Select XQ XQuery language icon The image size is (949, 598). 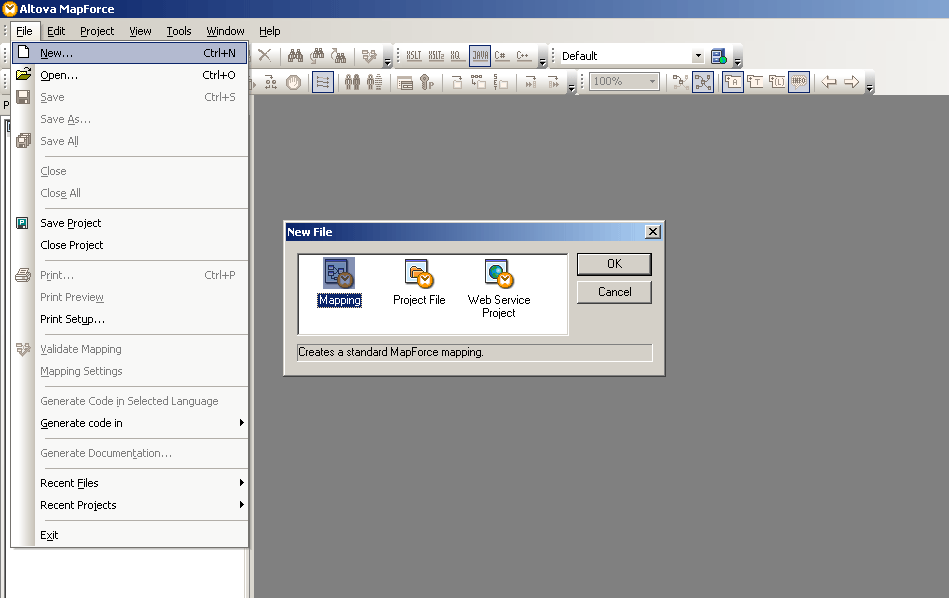click(x=456, y=56)
